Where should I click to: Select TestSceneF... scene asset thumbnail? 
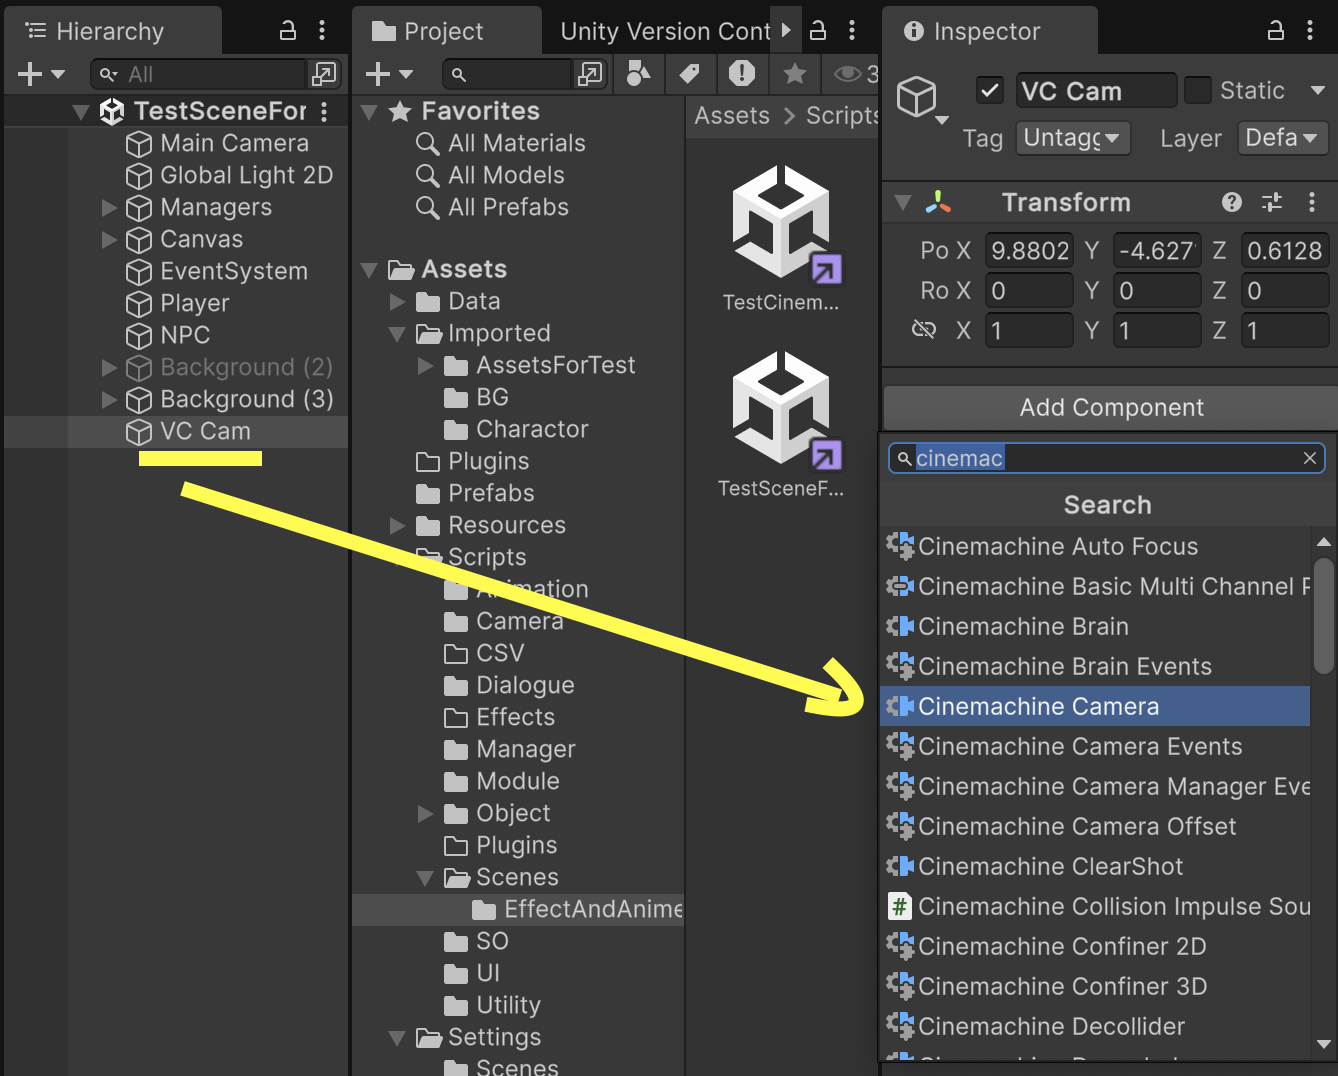781,425
